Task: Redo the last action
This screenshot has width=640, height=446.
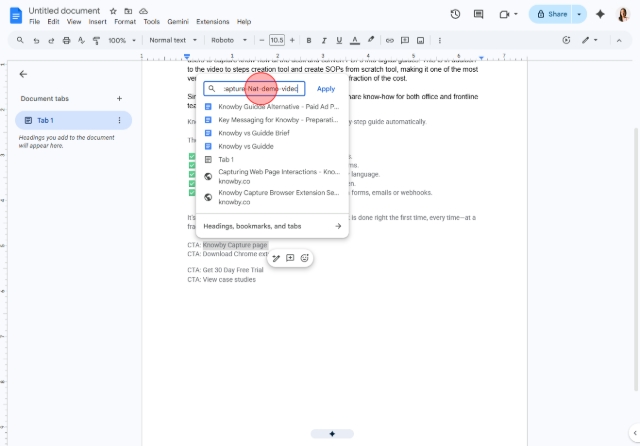Action: [x=51, y=40]
